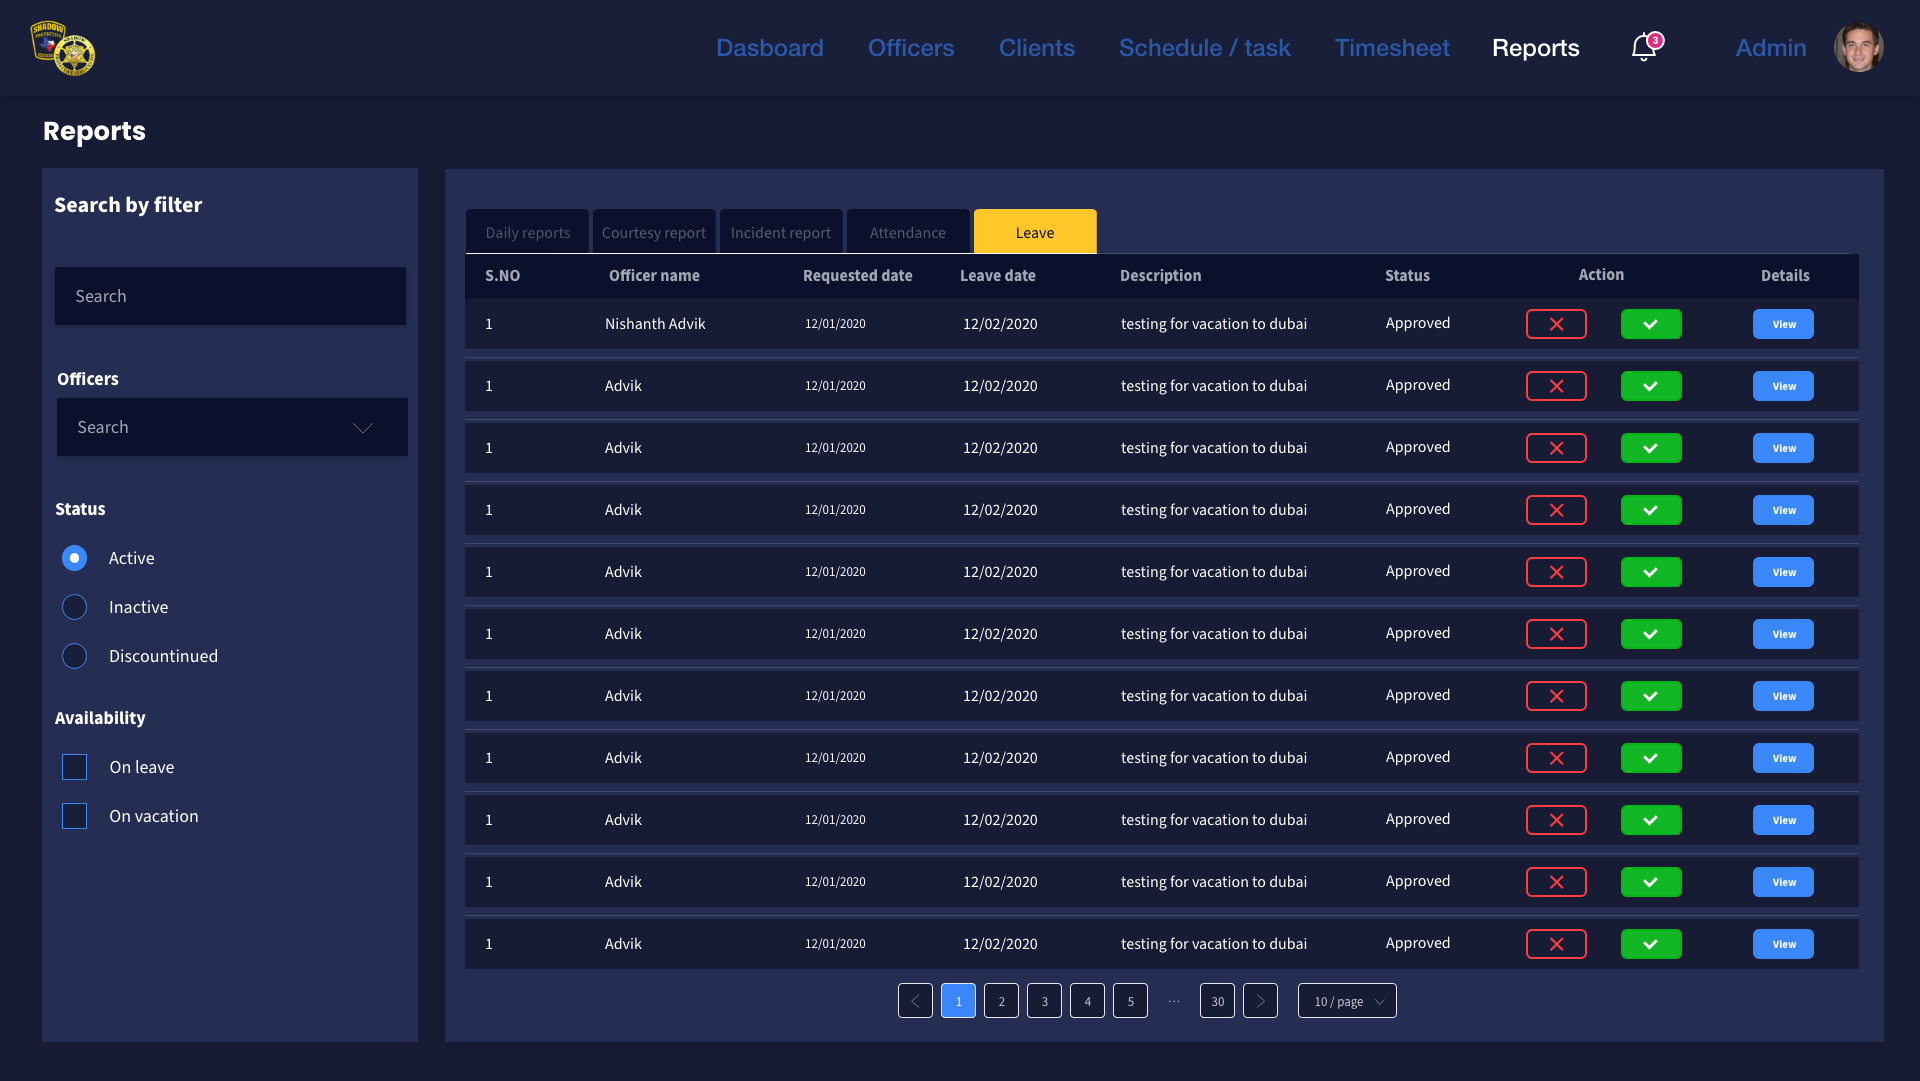
Task: Expand the Officers search dropdown
Action: click(x=232, y=427)
